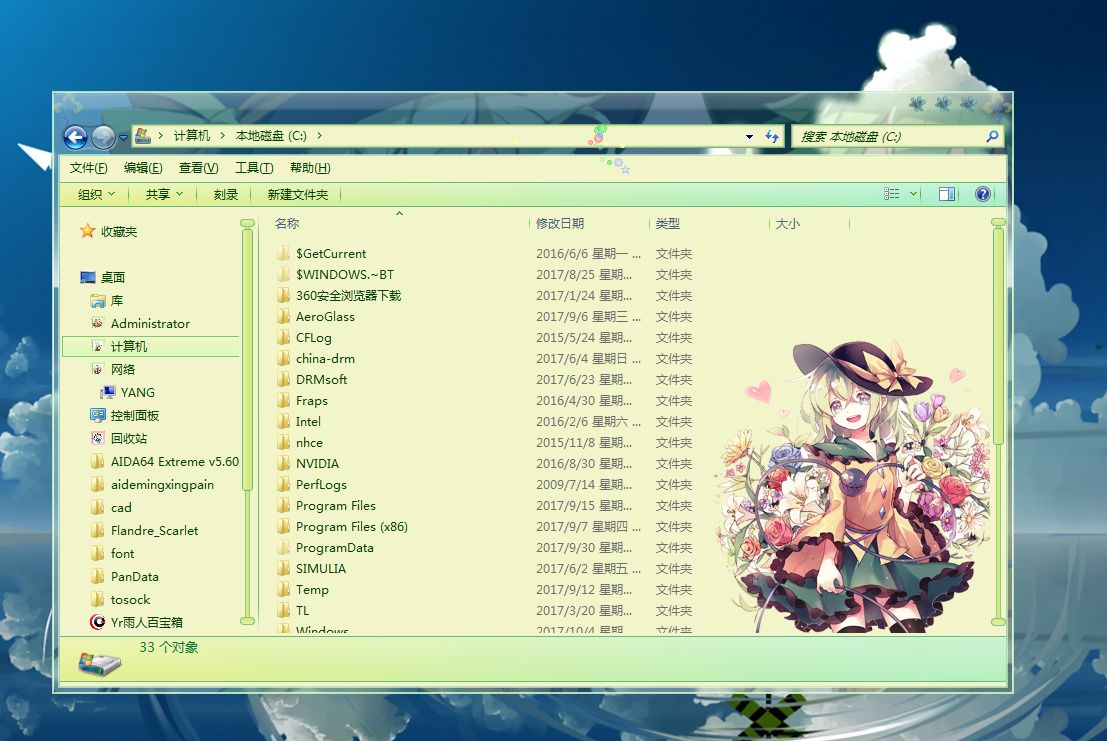Change the view using the view mode icon
This screenshot has width=1107, height=741.
point(892,193)
